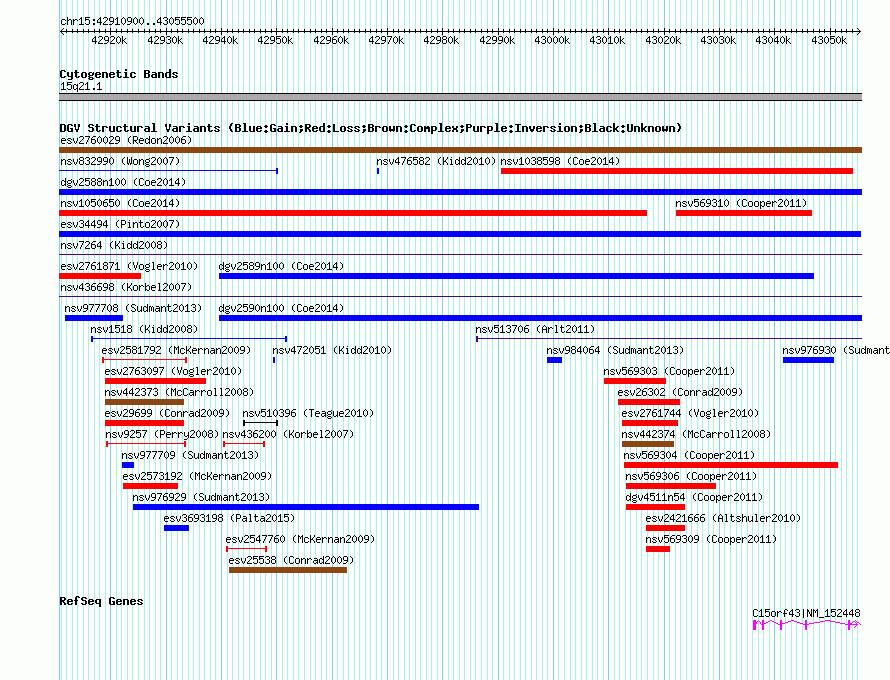Screen dimensions: 890x680
Task: Click the esv2573192 (McKernan2009) label
Action: click(197, 476)
